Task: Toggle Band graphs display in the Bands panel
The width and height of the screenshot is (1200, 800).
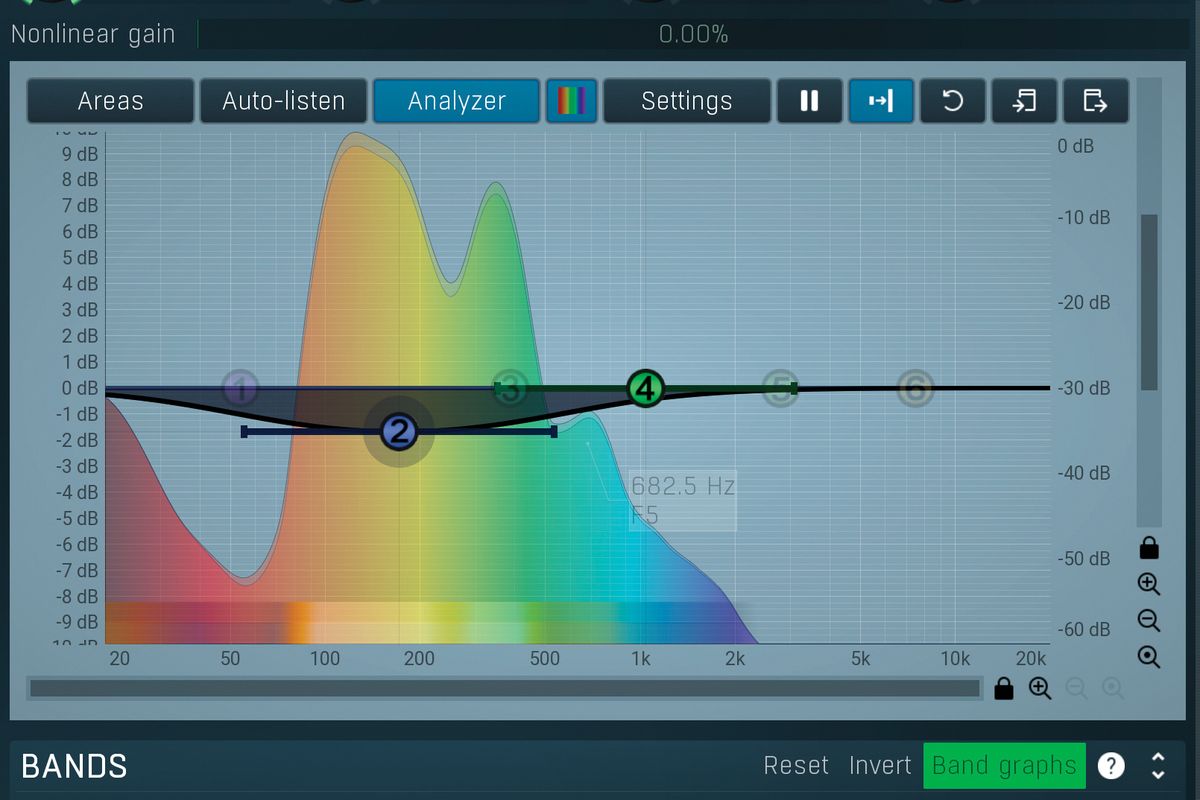Action: click(x=1004, y=765)
